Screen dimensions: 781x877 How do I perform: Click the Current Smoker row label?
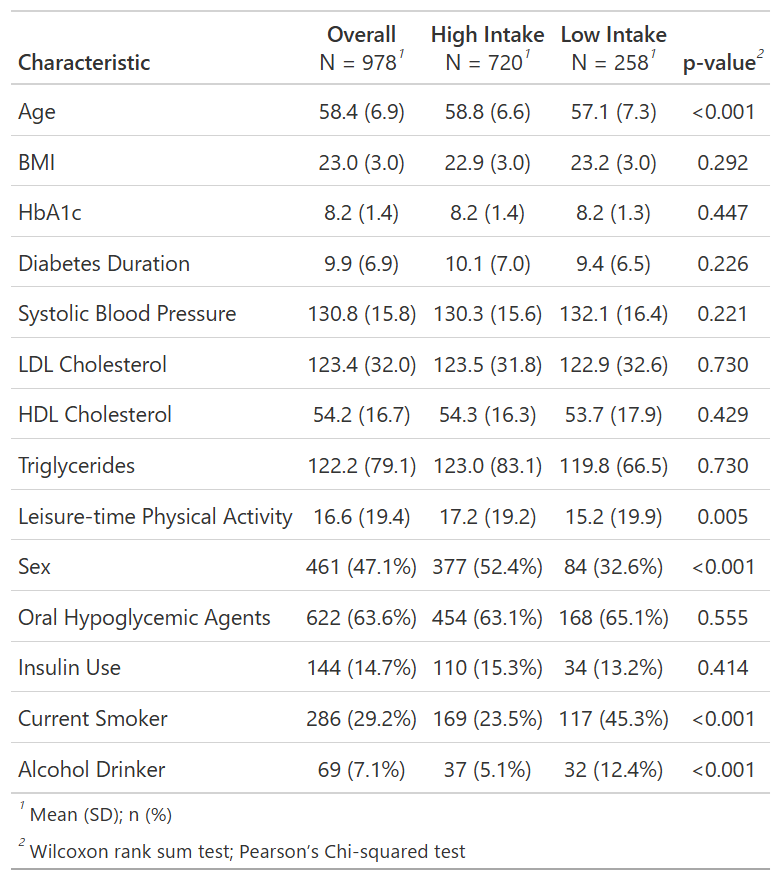click(93, 719)
